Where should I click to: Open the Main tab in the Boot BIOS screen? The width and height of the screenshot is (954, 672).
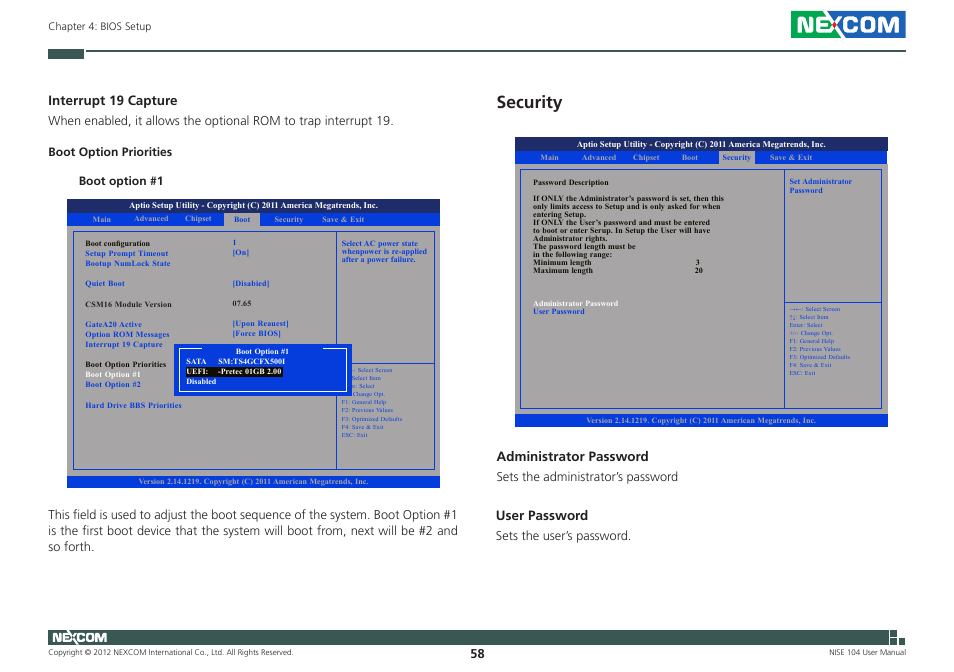tap(102, 220)
